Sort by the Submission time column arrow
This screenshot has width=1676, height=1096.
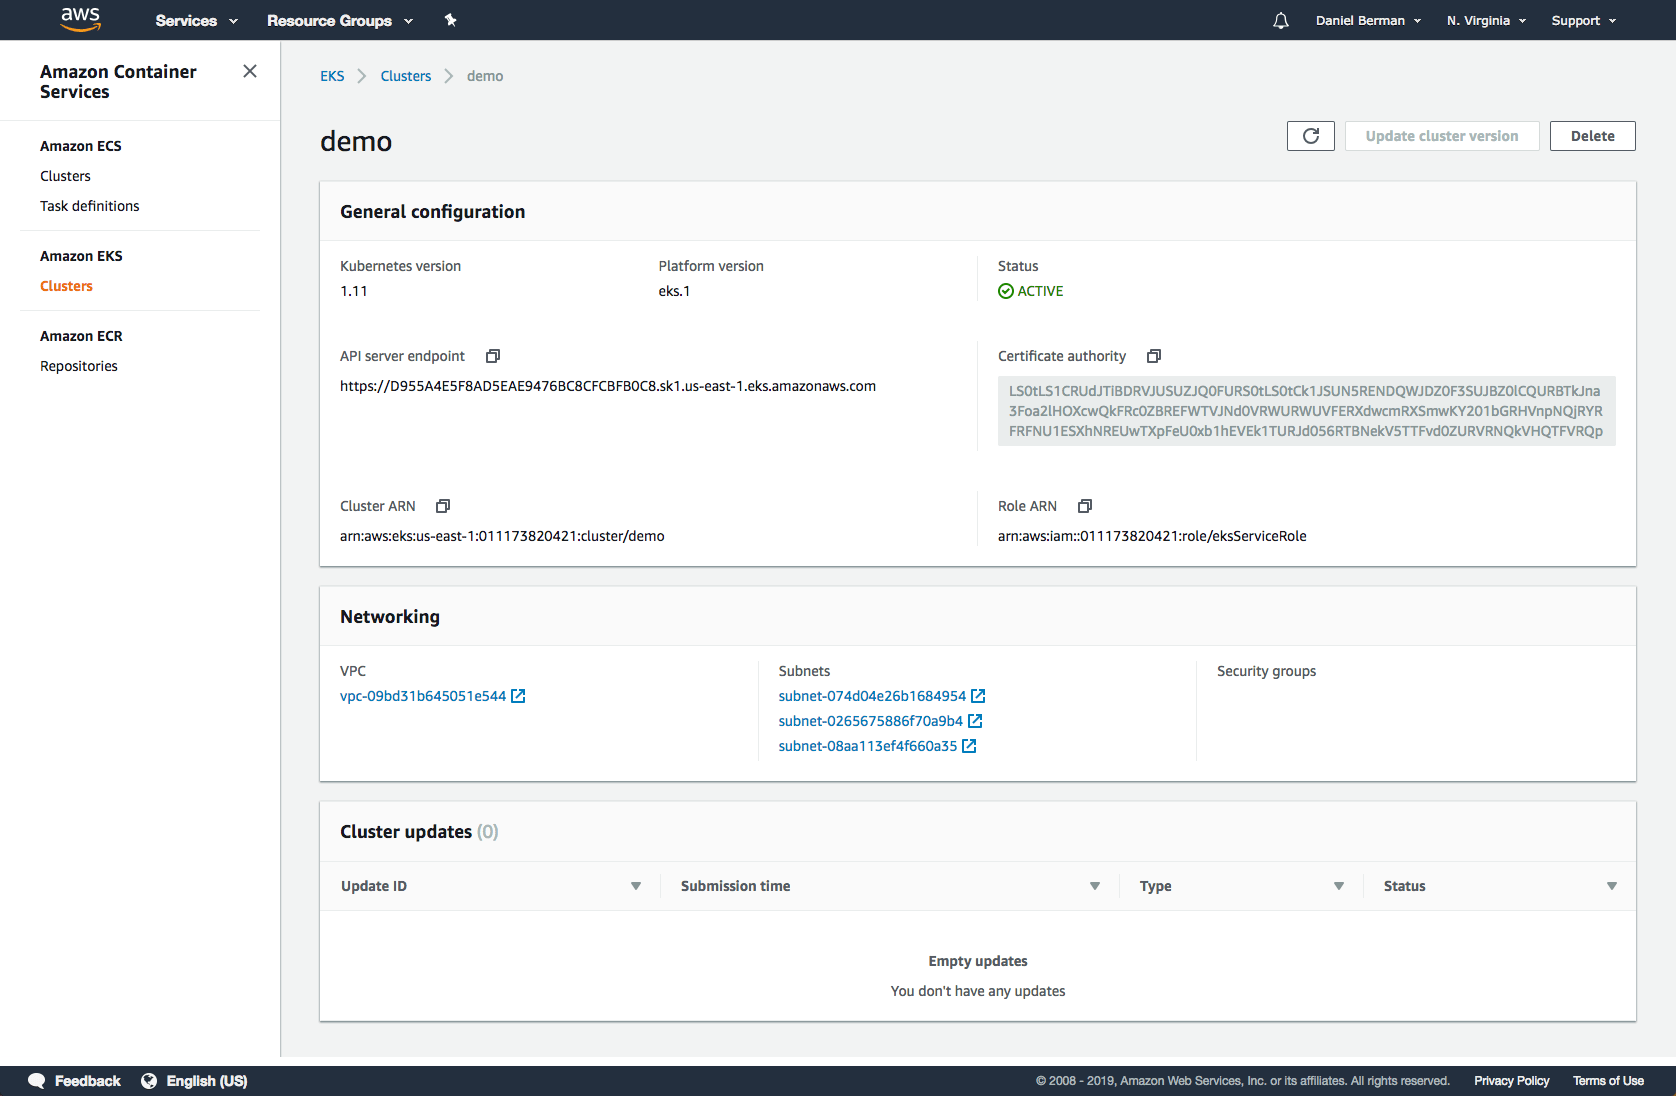tap(1095, 886)
